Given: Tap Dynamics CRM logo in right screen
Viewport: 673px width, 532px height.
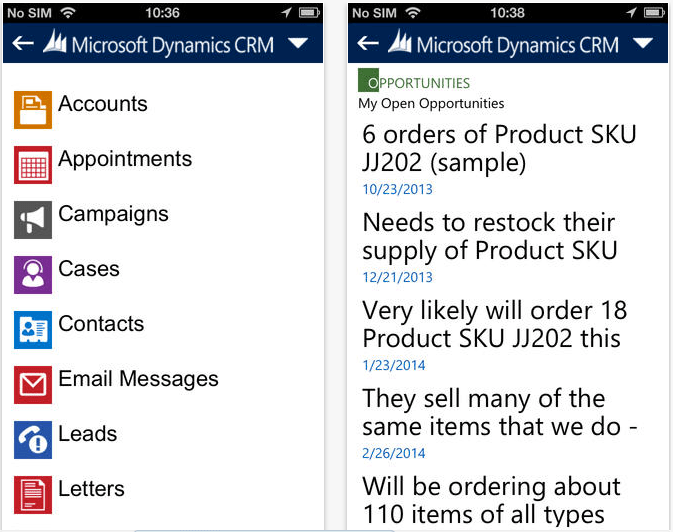Looking at the screenshot, I should click(x=400, y=41).
